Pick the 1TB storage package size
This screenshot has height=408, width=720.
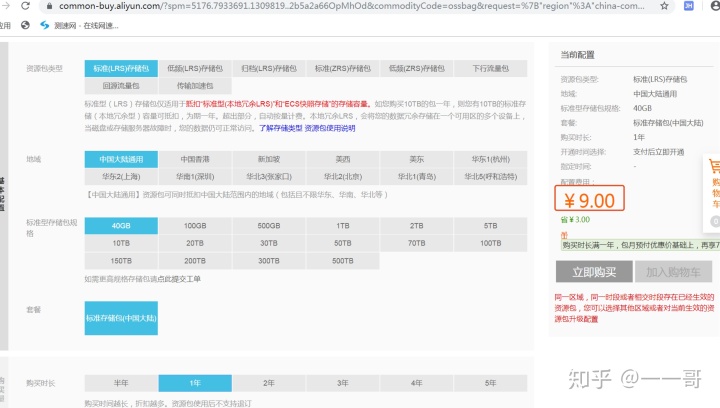click(x=343, y=226)
